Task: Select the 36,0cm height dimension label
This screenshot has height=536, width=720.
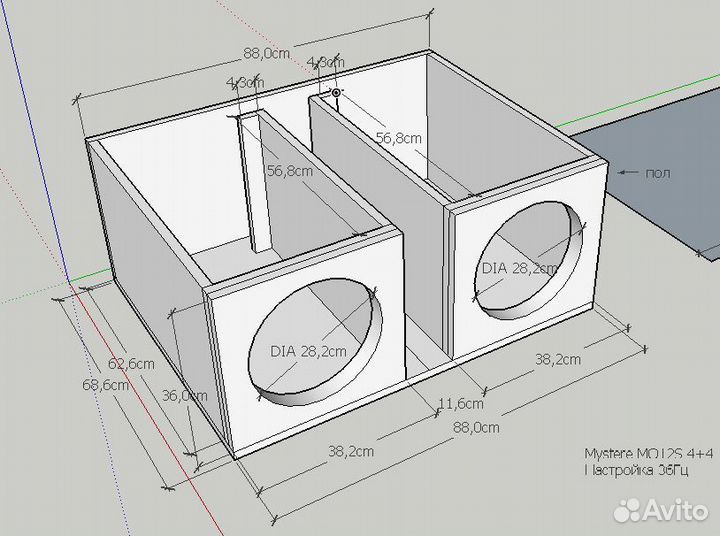Action: click(x=177, y=395)
